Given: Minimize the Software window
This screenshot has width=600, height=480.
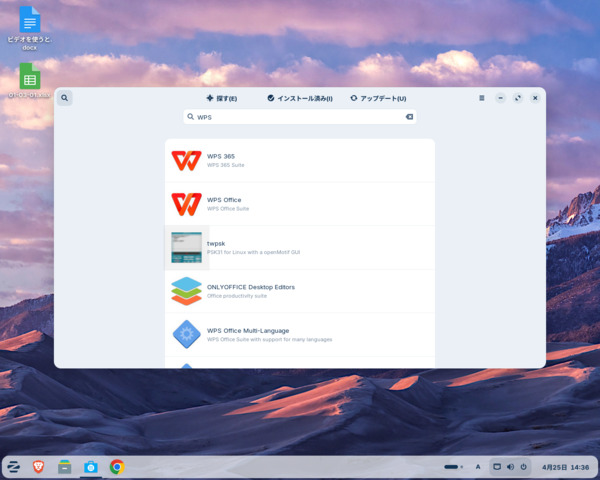Looking at the screenshot, I should [500, 98].
